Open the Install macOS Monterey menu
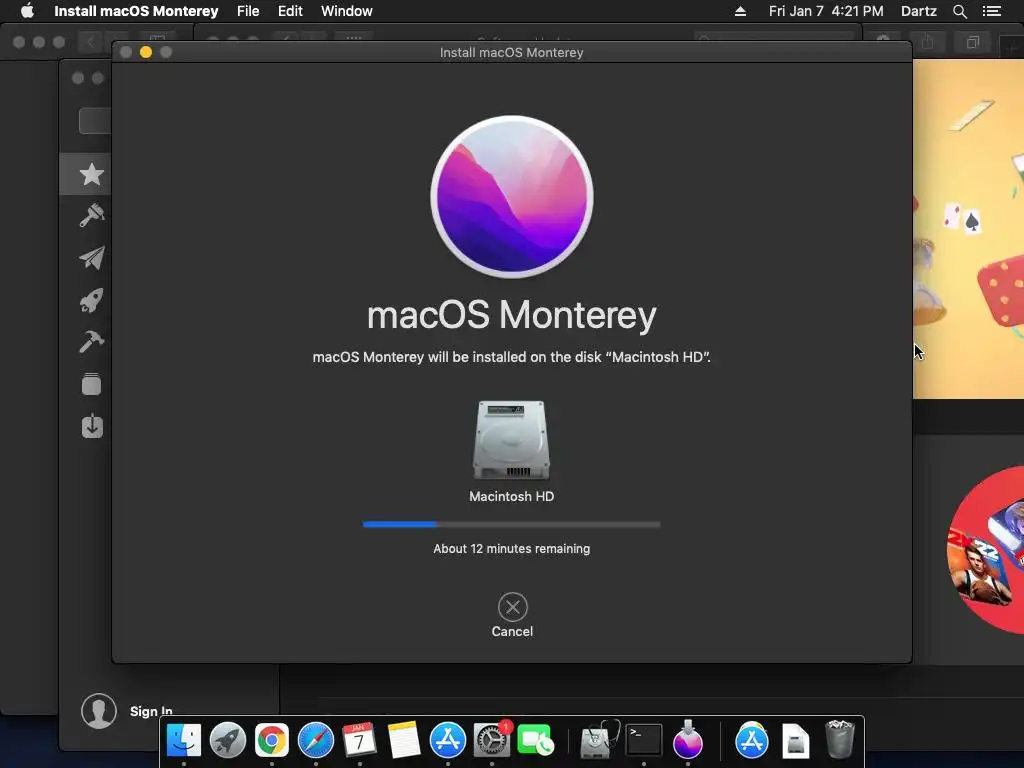 tap(136, 11)
